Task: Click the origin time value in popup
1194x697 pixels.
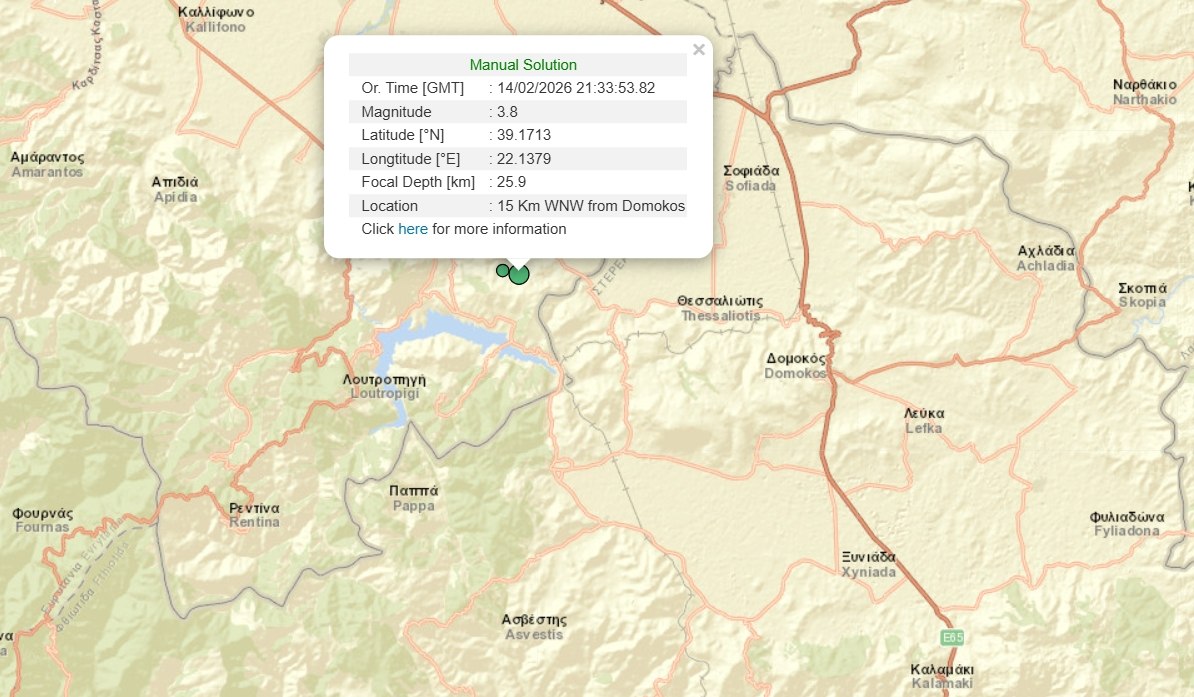Action: tap(576, 88)
